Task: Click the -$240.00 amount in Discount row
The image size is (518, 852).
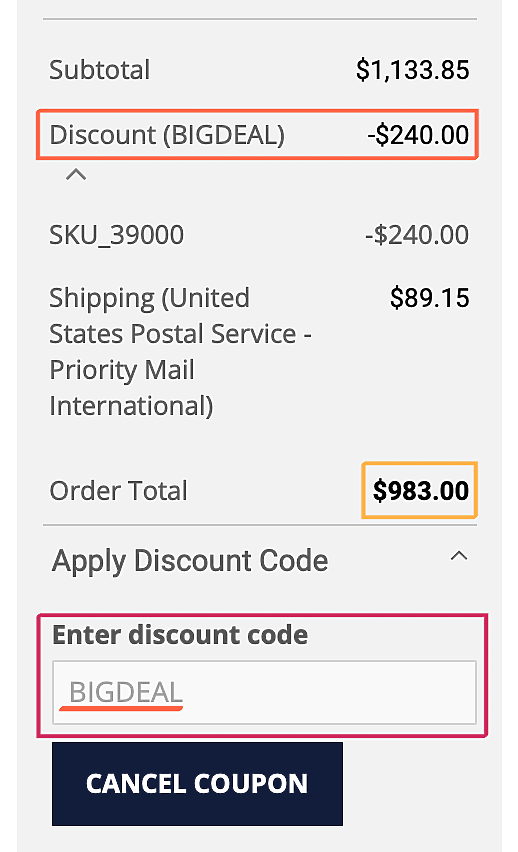Action: 417,135
